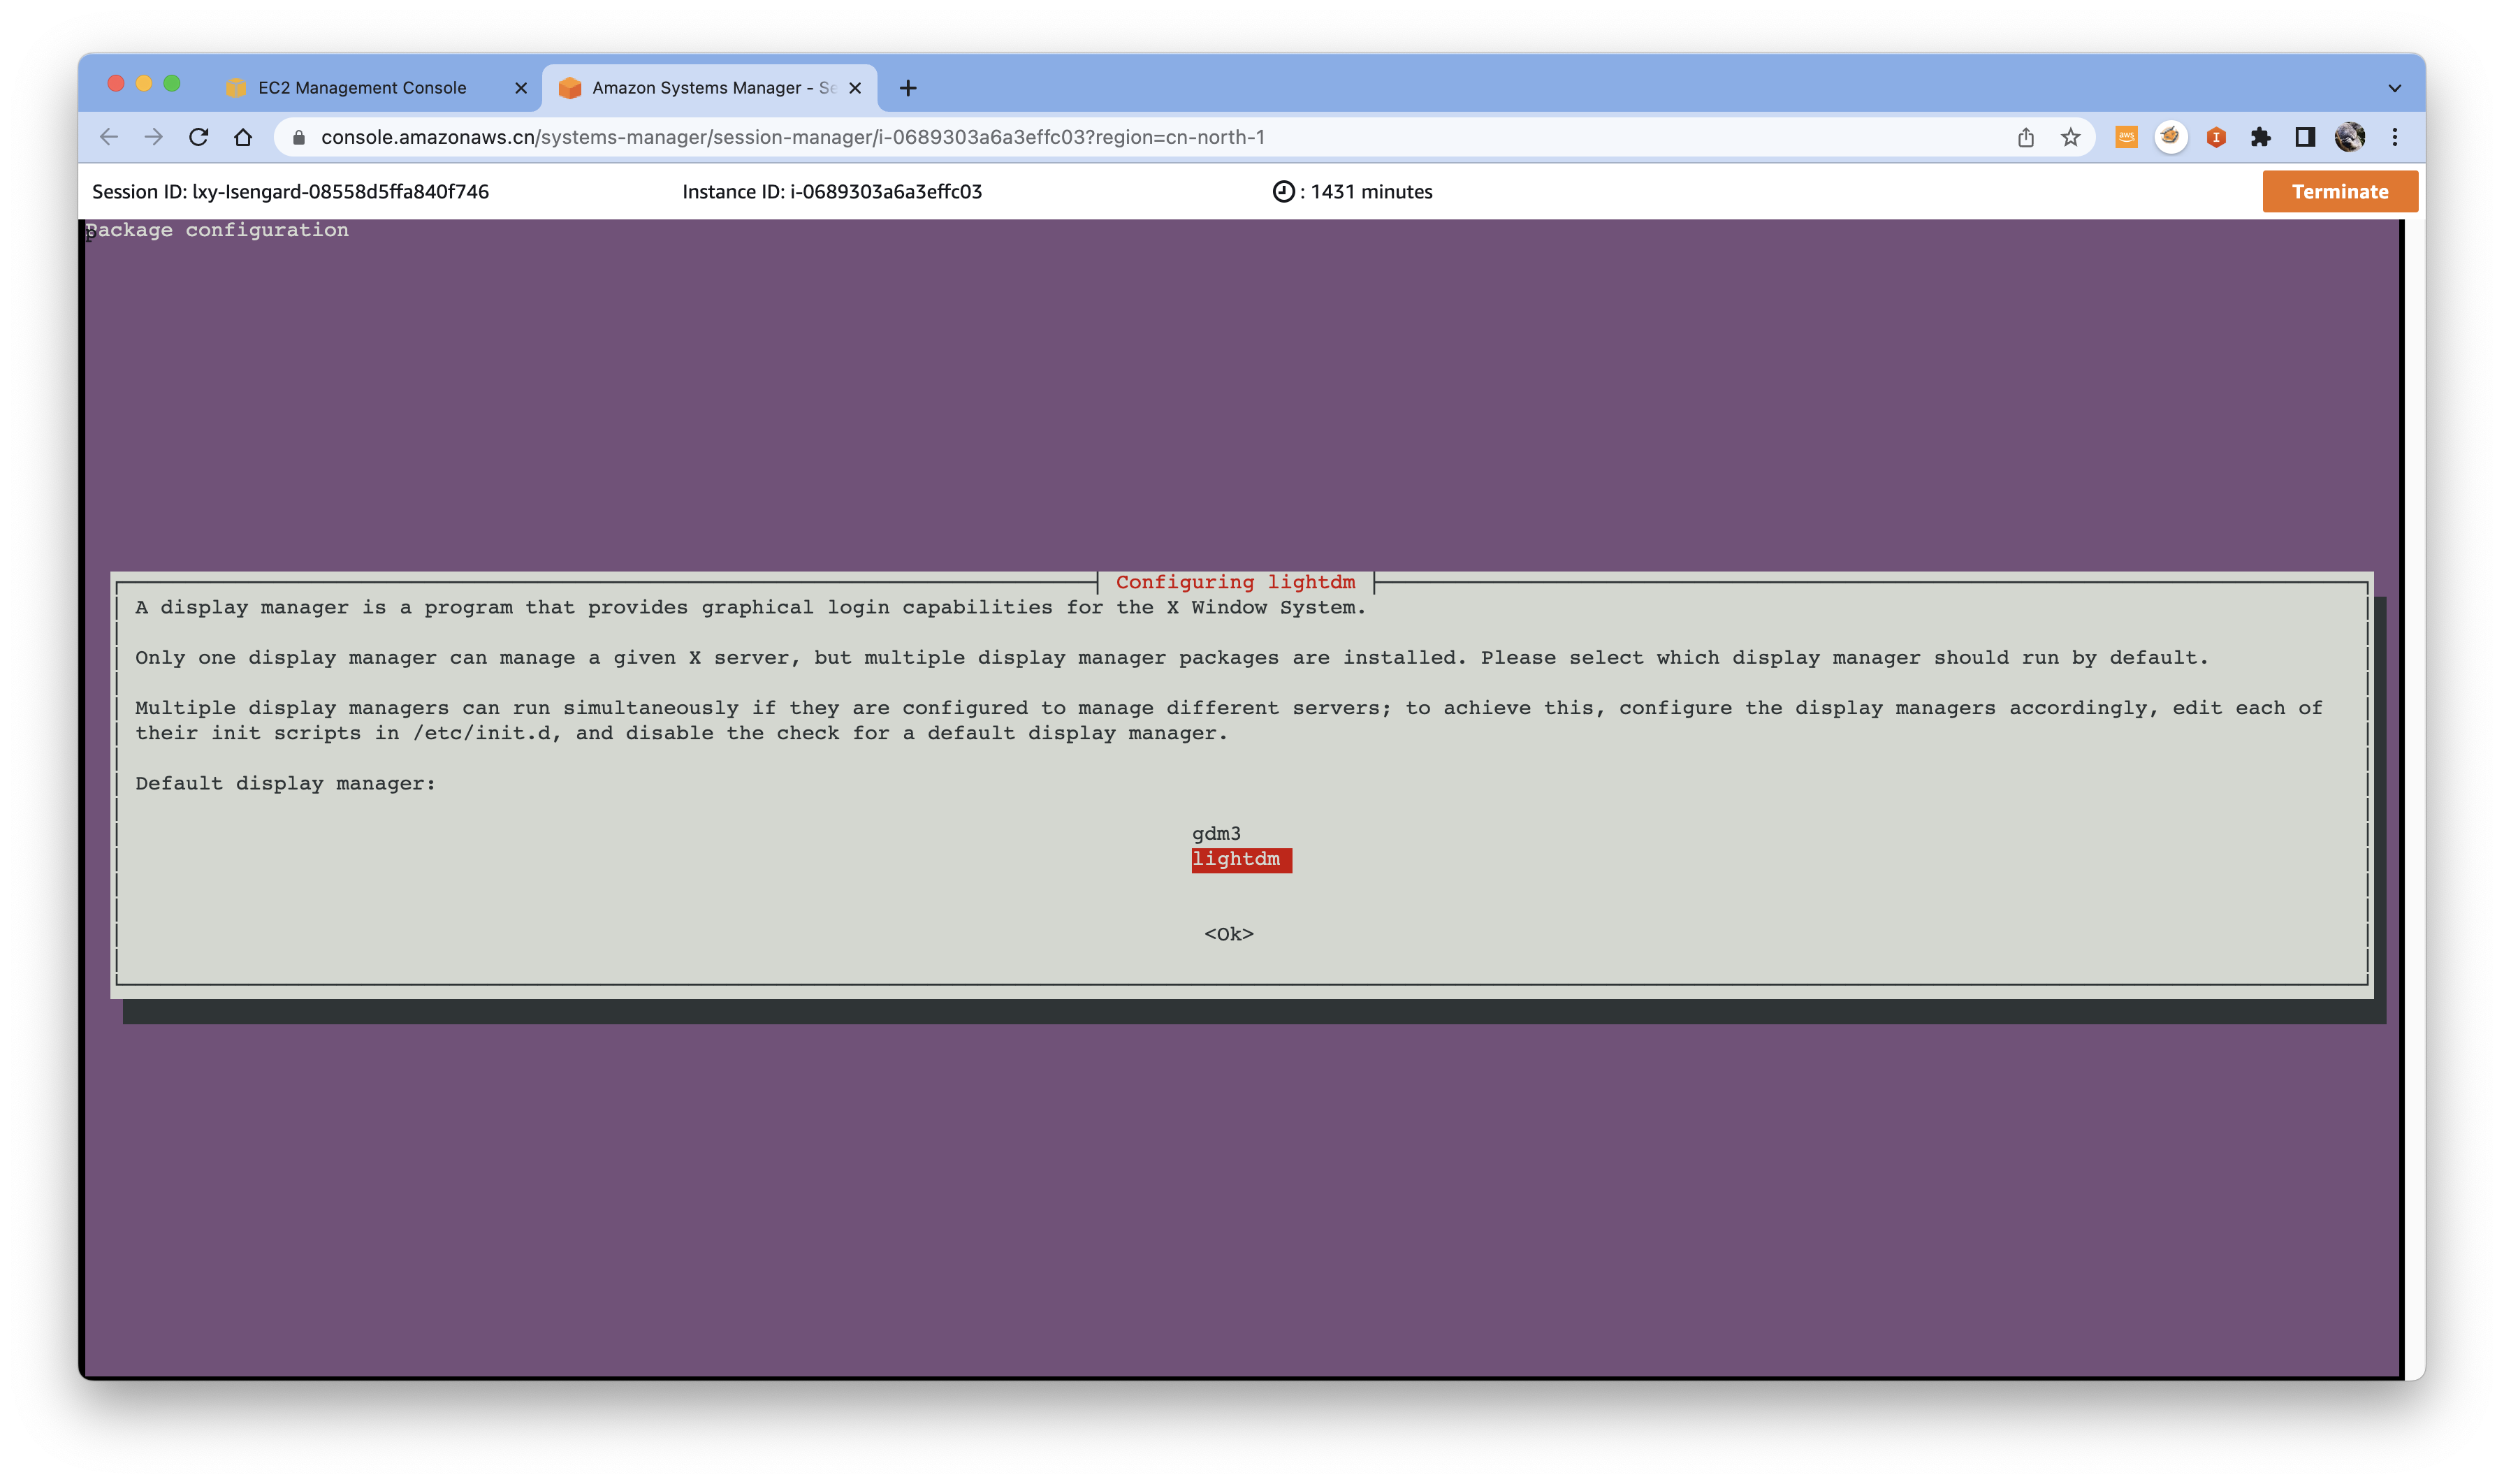Click the 'Default display manager:' label
This screenshot has height=1484, width=2504.
[x=285, y=783]
